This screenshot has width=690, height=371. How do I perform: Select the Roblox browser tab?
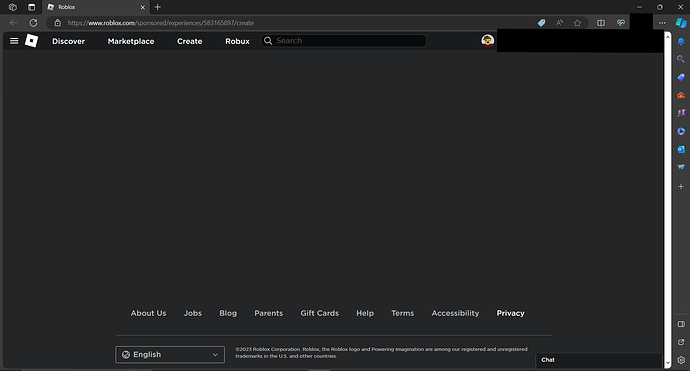95,7
